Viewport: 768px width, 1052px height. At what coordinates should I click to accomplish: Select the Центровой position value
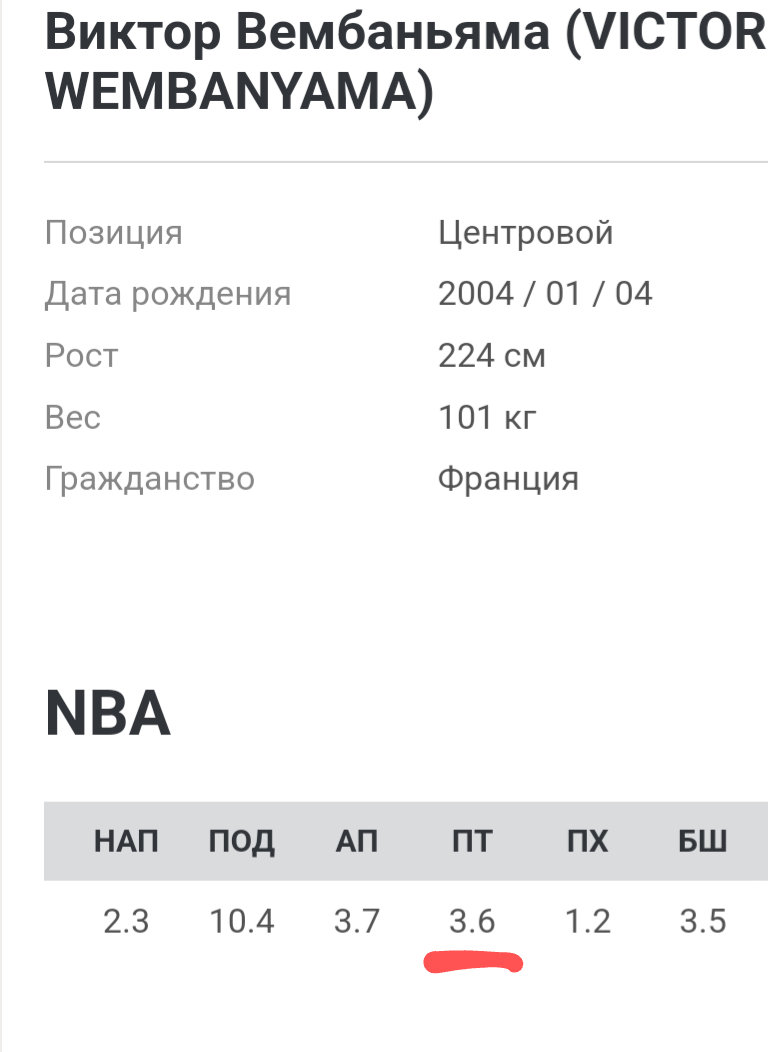[525, 233]
